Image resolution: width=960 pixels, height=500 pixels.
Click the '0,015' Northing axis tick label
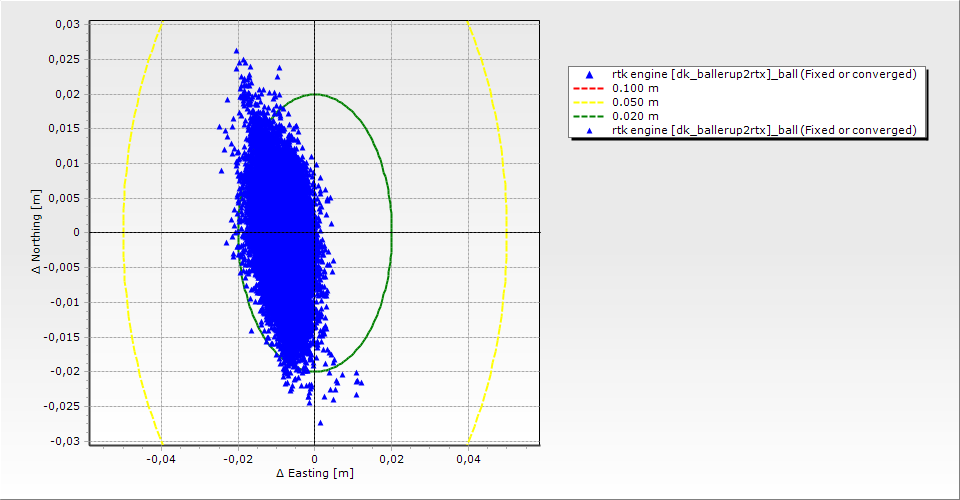pyautogui.click(x=64, y=129)
